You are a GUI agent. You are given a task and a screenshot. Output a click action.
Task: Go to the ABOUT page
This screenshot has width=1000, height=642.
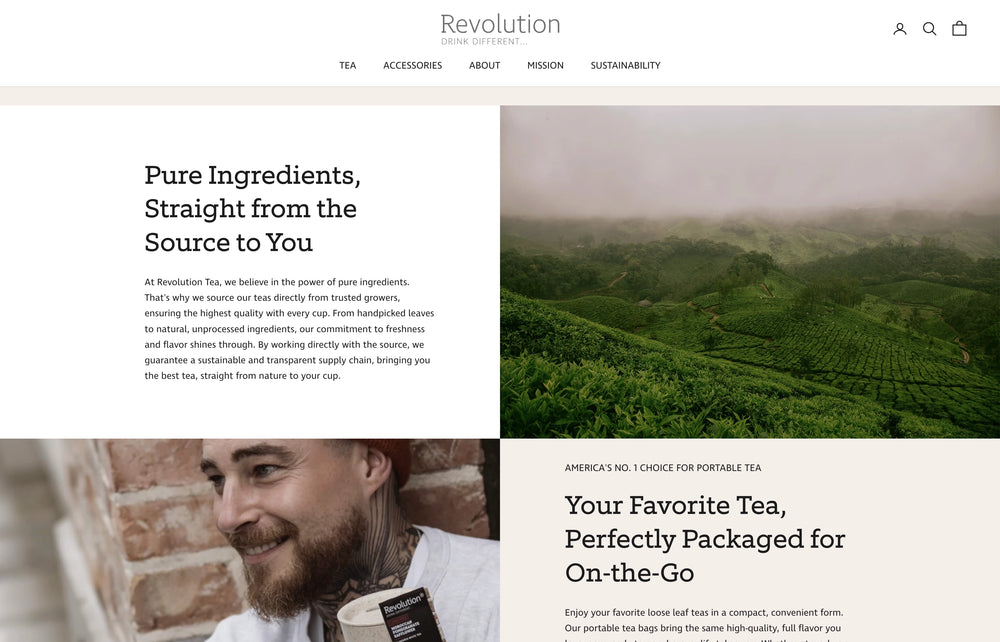pos(485,65)
